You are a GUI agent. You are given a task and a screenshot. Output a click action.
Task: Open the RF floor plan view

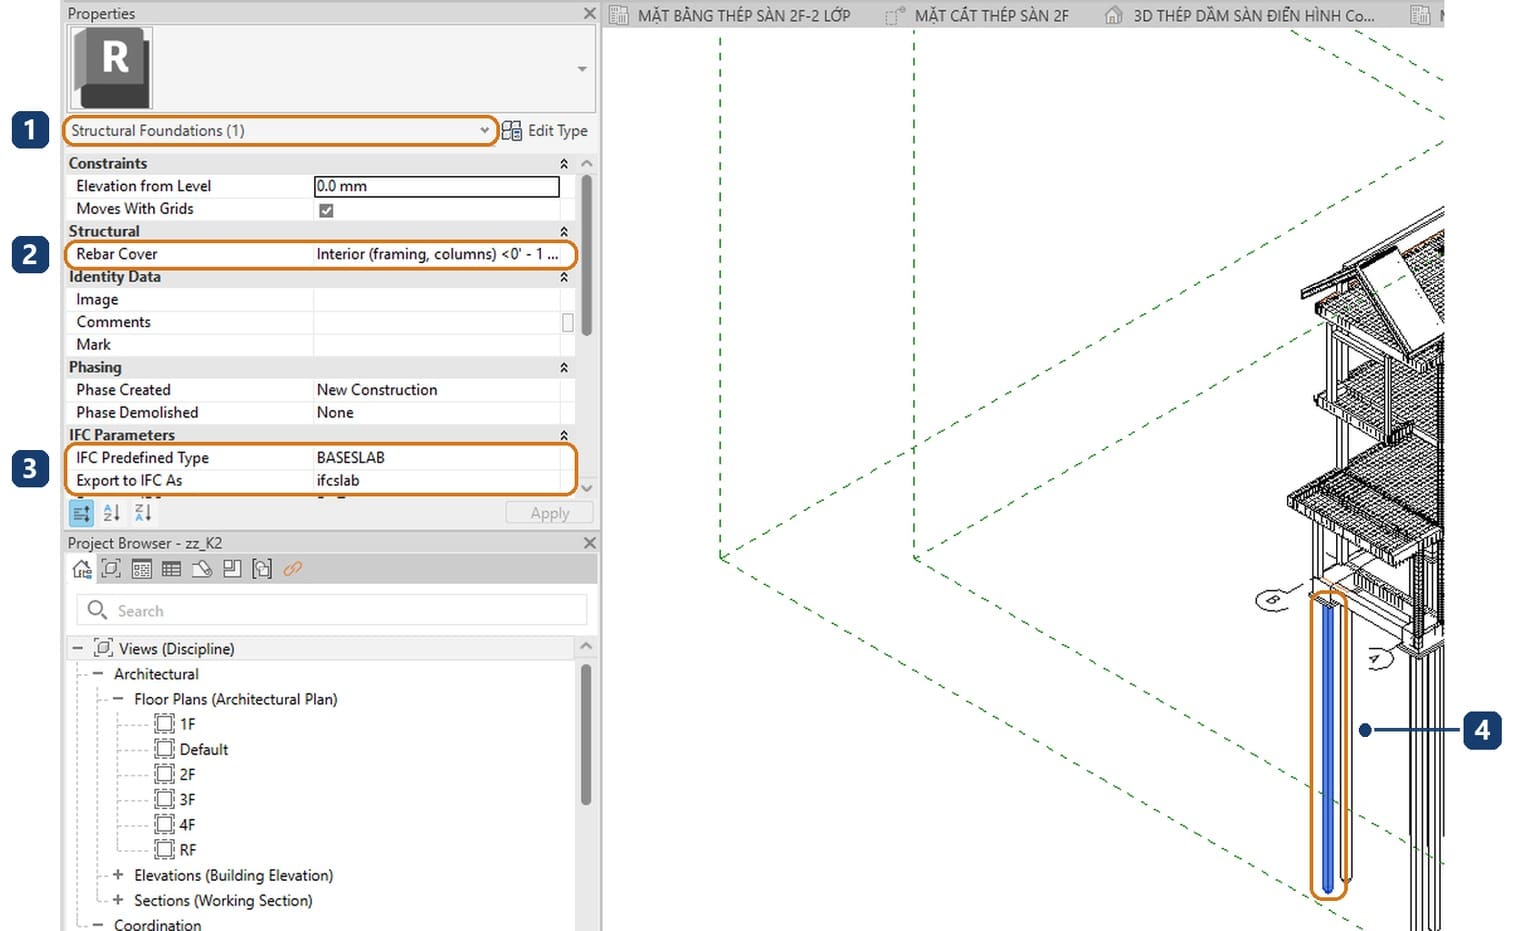click(x=188, y=850)
